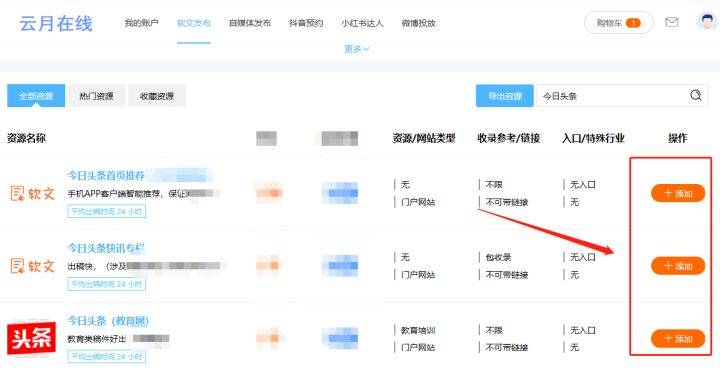This screenshot has height=371, width=720.
Task: Click the 收录参考/链接 column header
Action: 509,138
